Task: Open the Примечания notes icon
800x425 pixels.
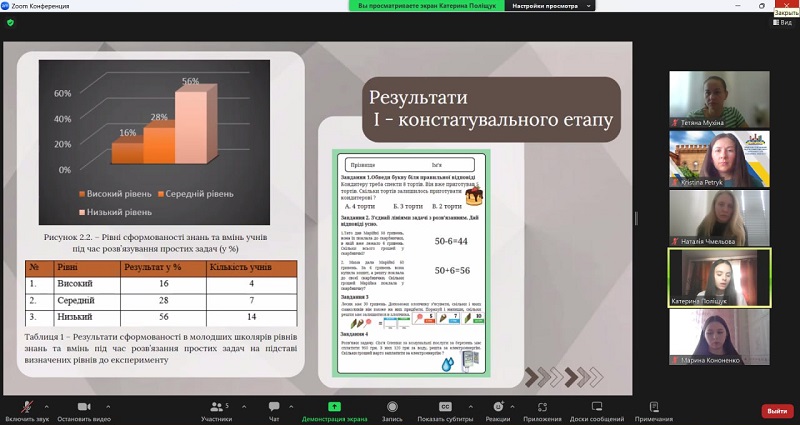Action: point(653,408)
